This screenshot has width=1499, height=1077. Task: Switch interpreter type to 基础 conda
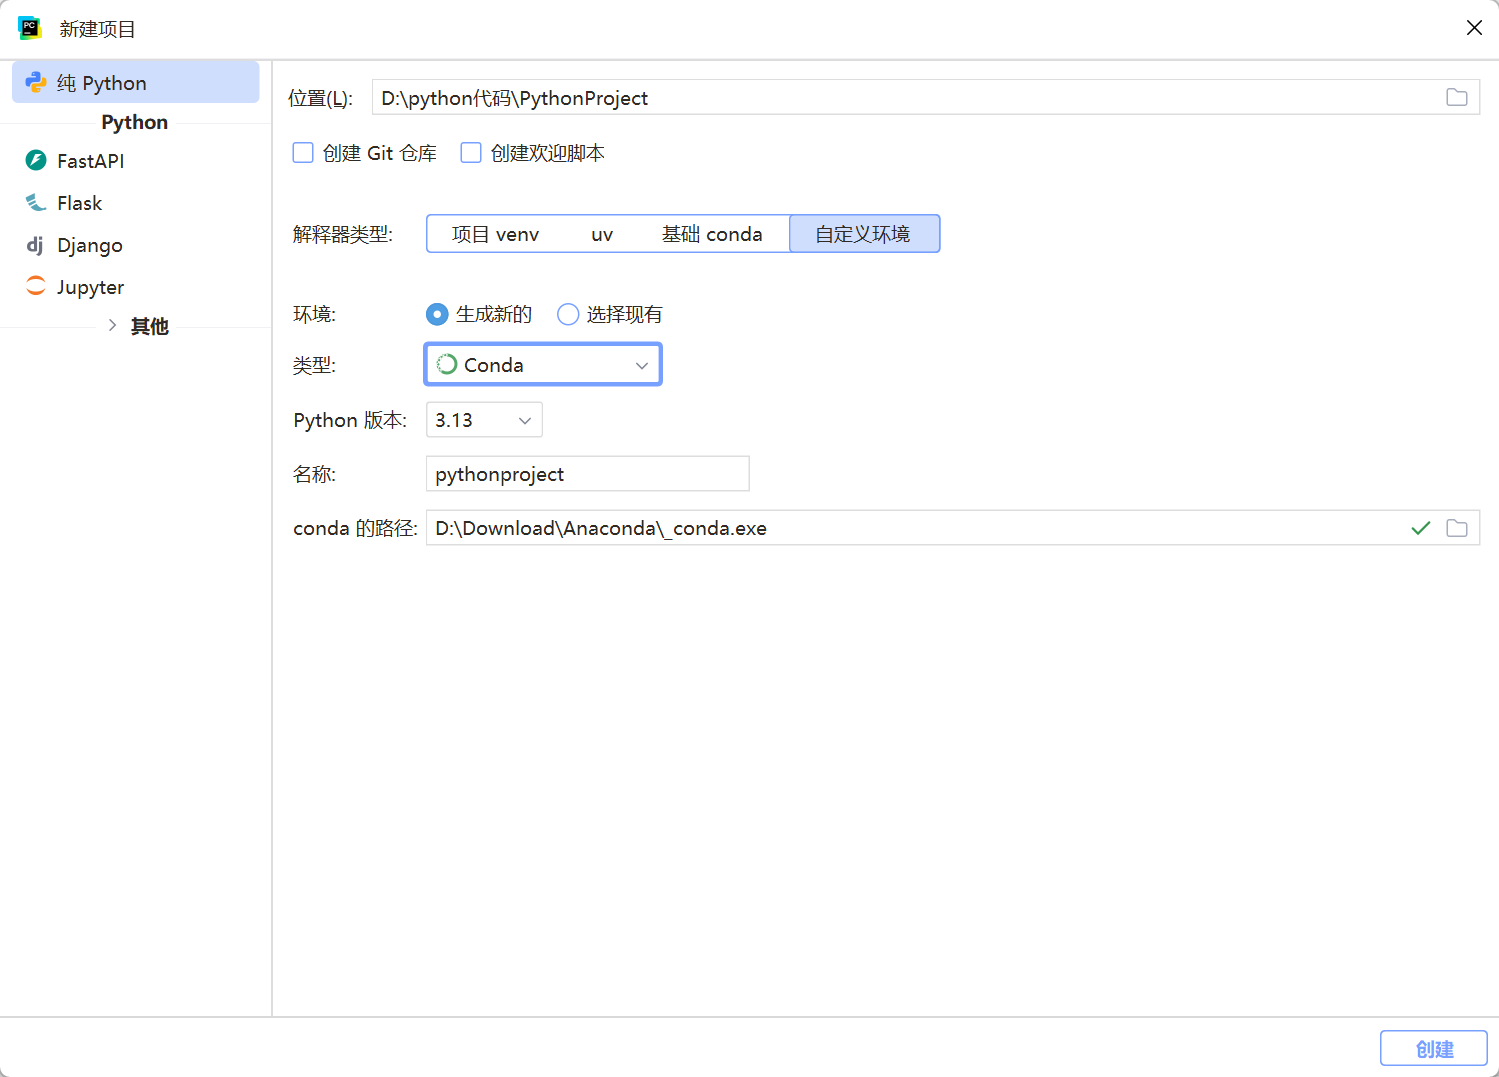[712, 234]
